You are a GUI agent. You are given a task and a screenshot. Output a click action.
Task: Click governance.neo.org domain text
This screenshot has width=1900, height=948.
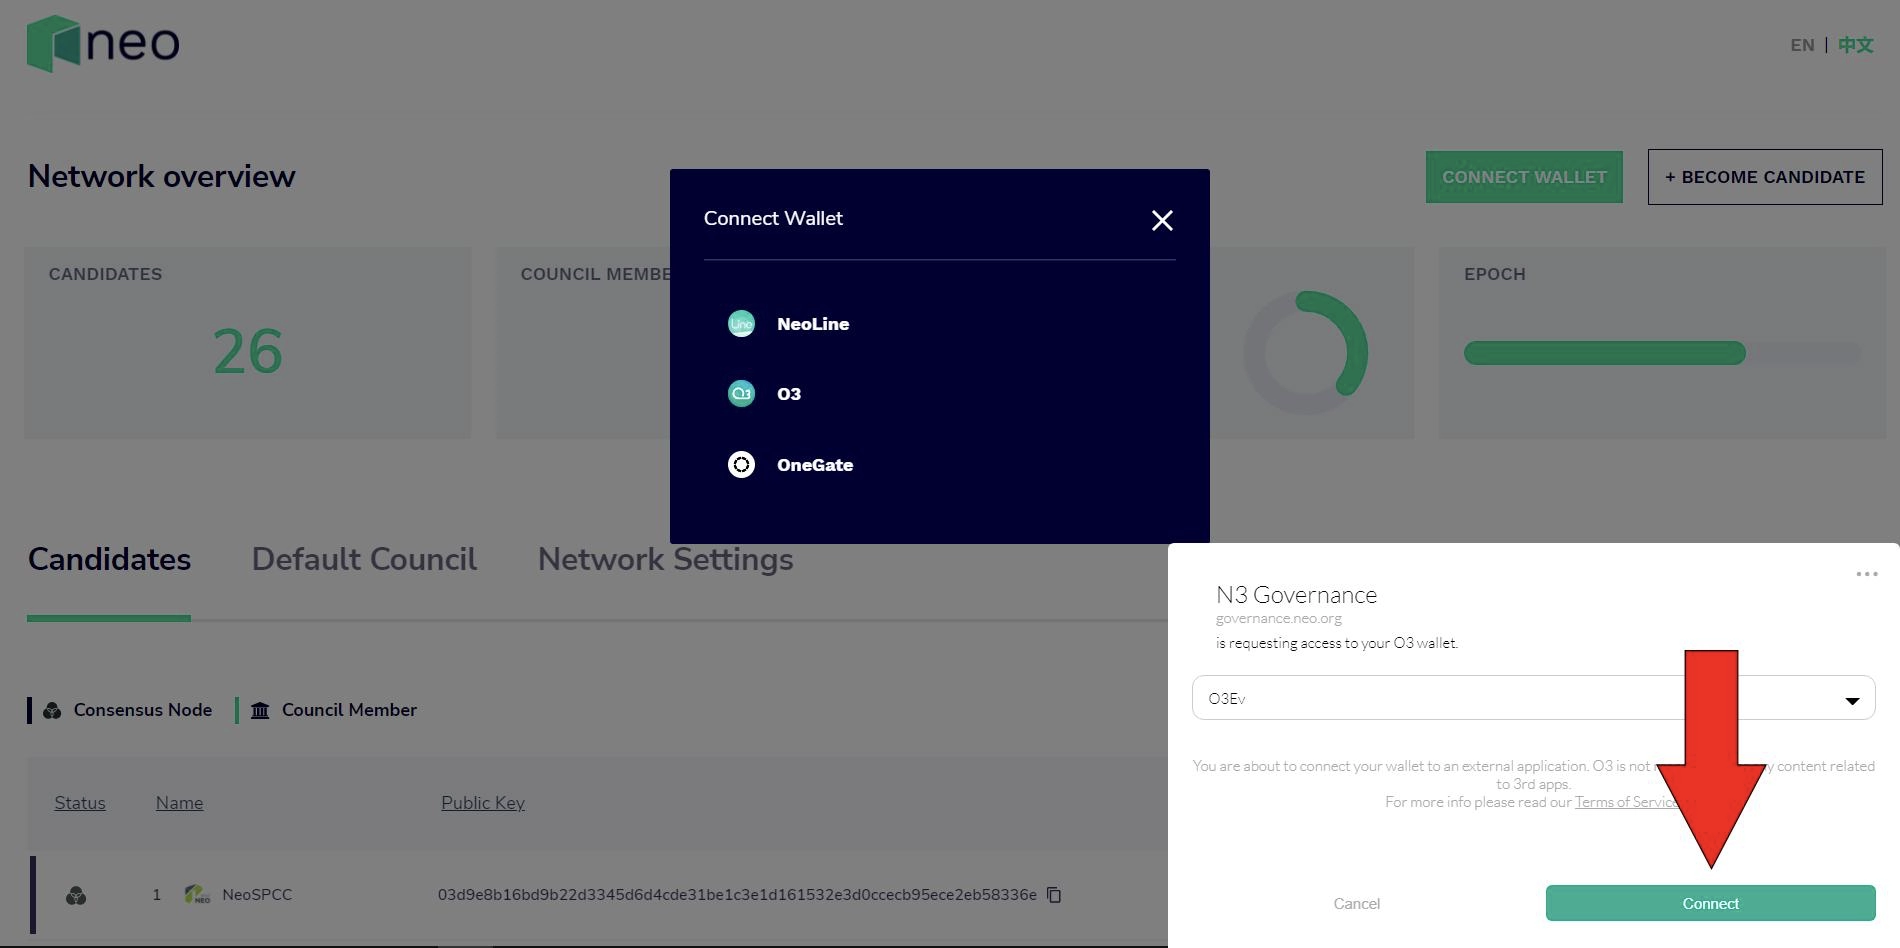tap(1279, 619)
